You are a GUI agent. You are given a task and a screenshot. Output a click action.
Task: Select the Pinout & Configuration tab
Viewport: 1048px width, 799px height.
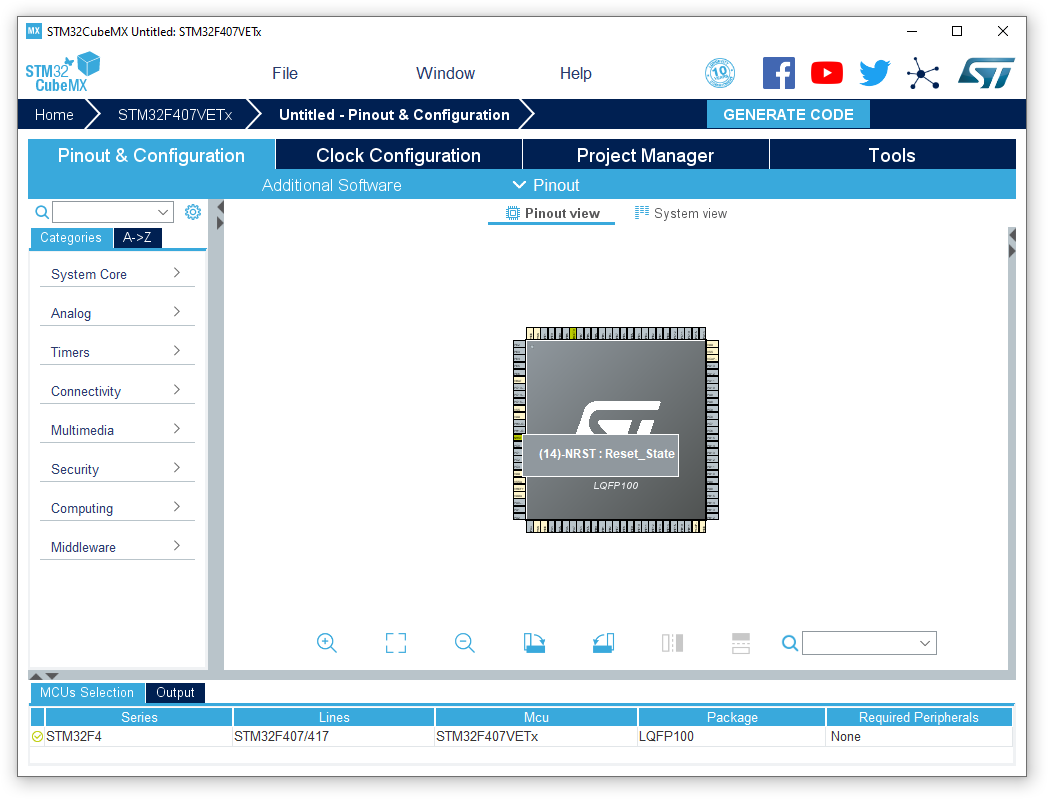click(x=151, y=155)
